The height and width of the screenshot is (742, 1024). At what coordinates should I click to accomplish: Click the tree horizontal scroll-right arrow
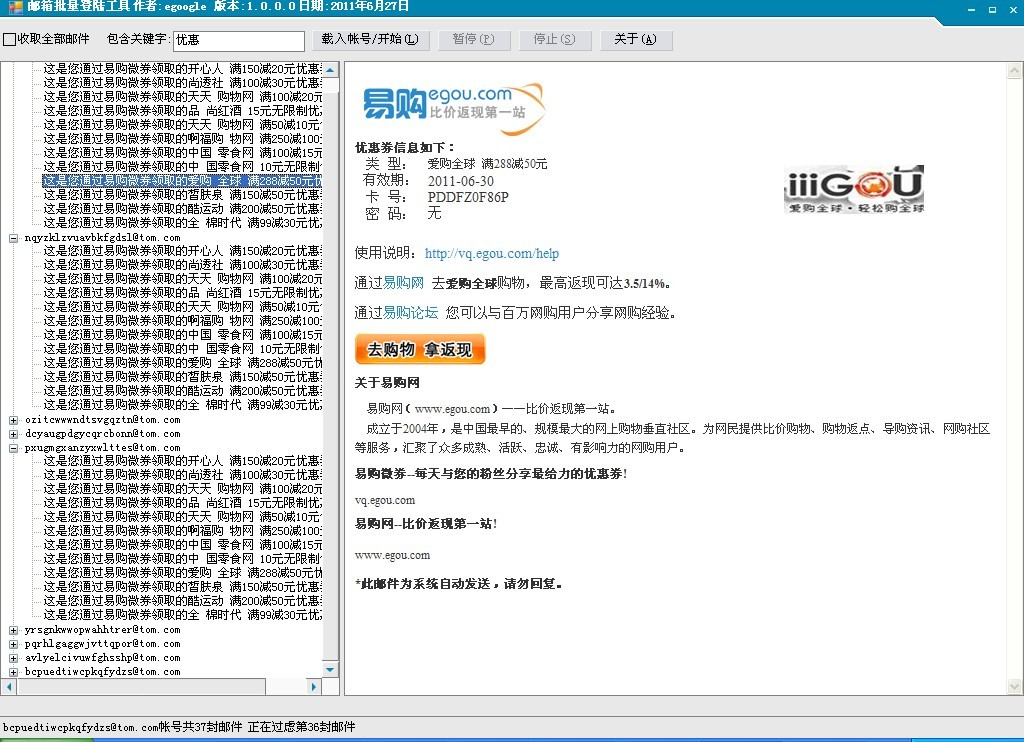click(x=314, y=686)
